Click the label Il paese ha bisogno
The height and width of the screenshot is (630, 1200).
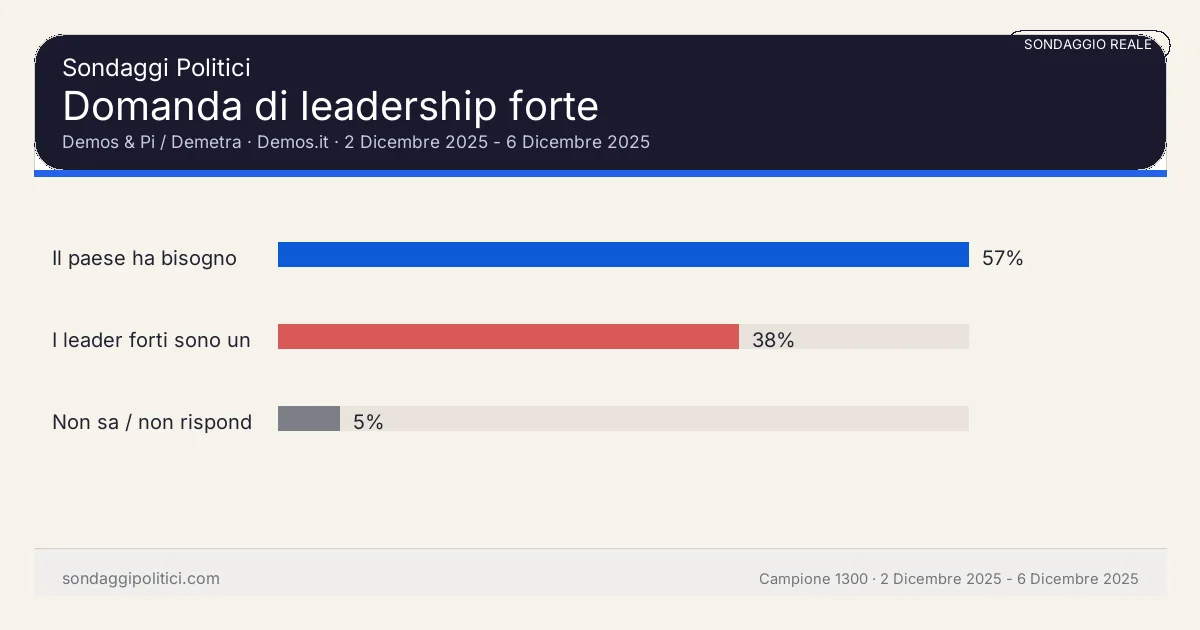pos(144,258)
